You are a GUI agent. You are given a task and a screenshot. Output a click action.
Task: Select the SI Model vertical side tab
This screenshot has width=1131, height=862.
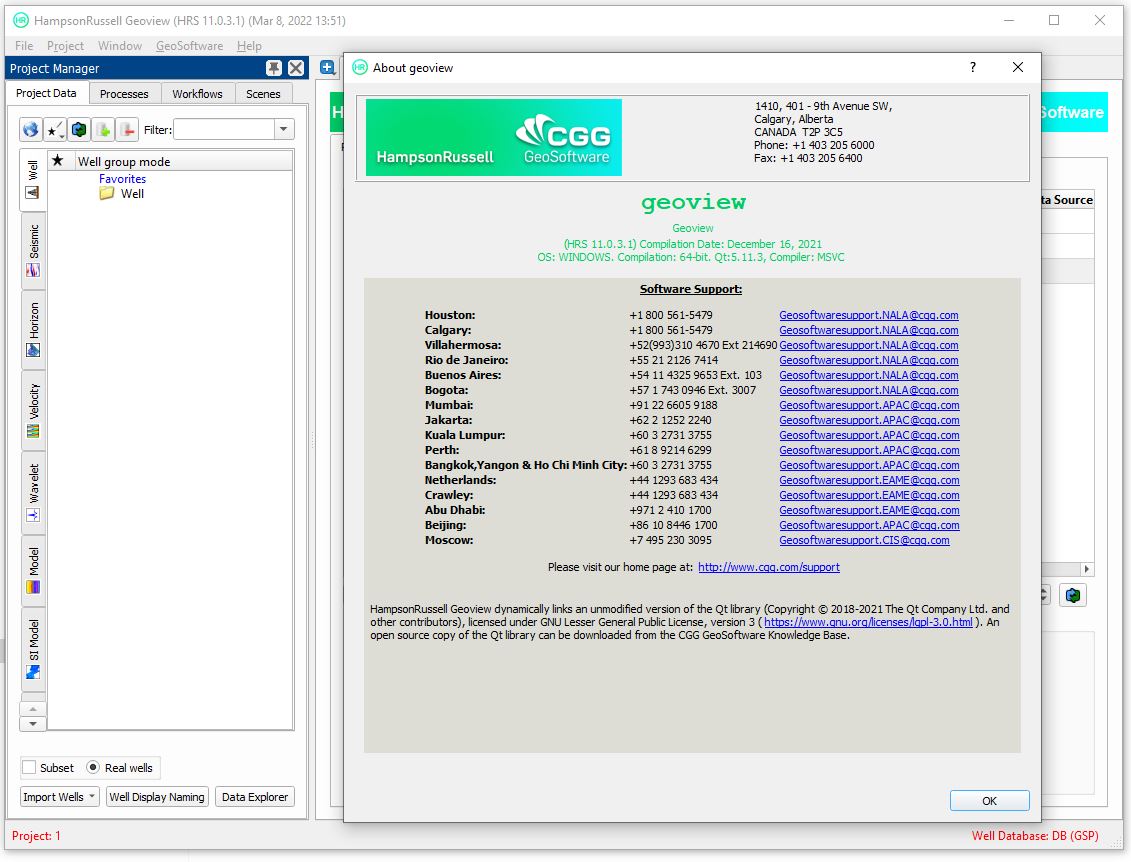coord(33,649)
